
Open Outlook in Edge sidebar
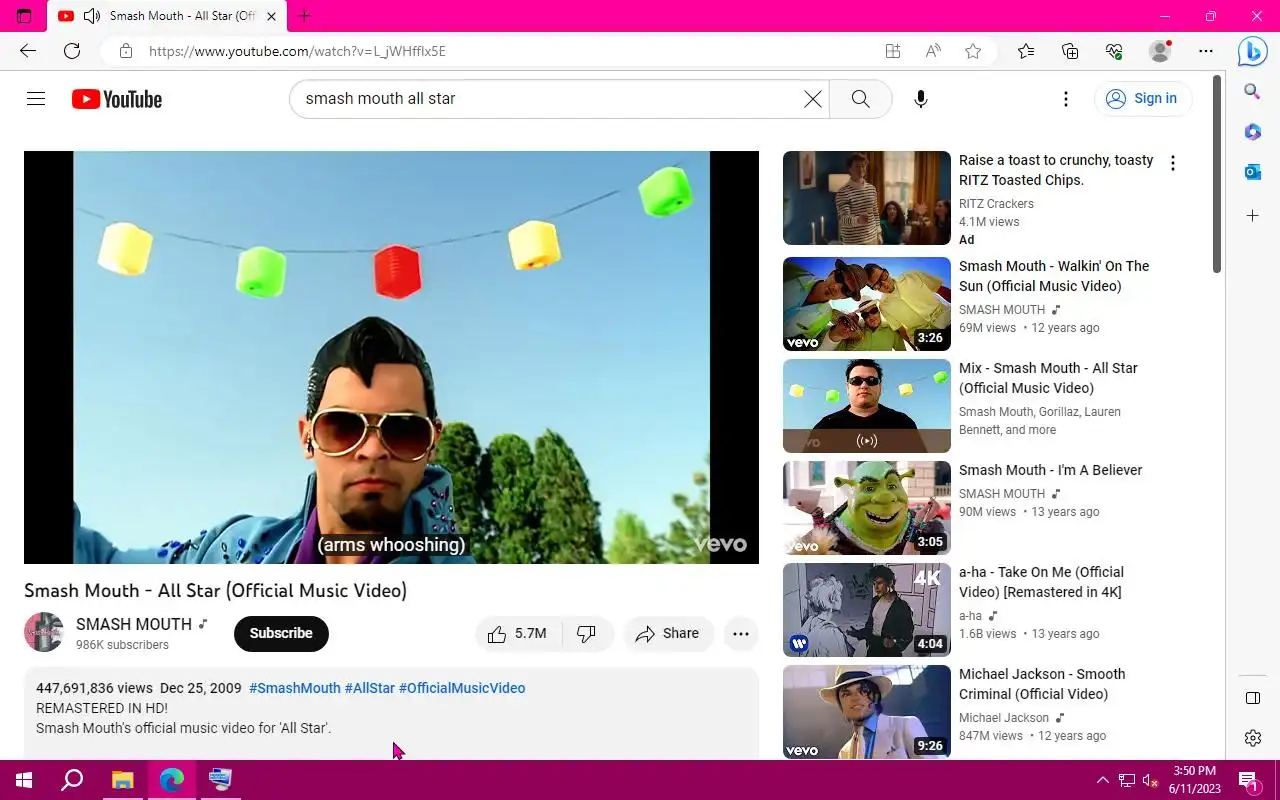pos(1252,172)
